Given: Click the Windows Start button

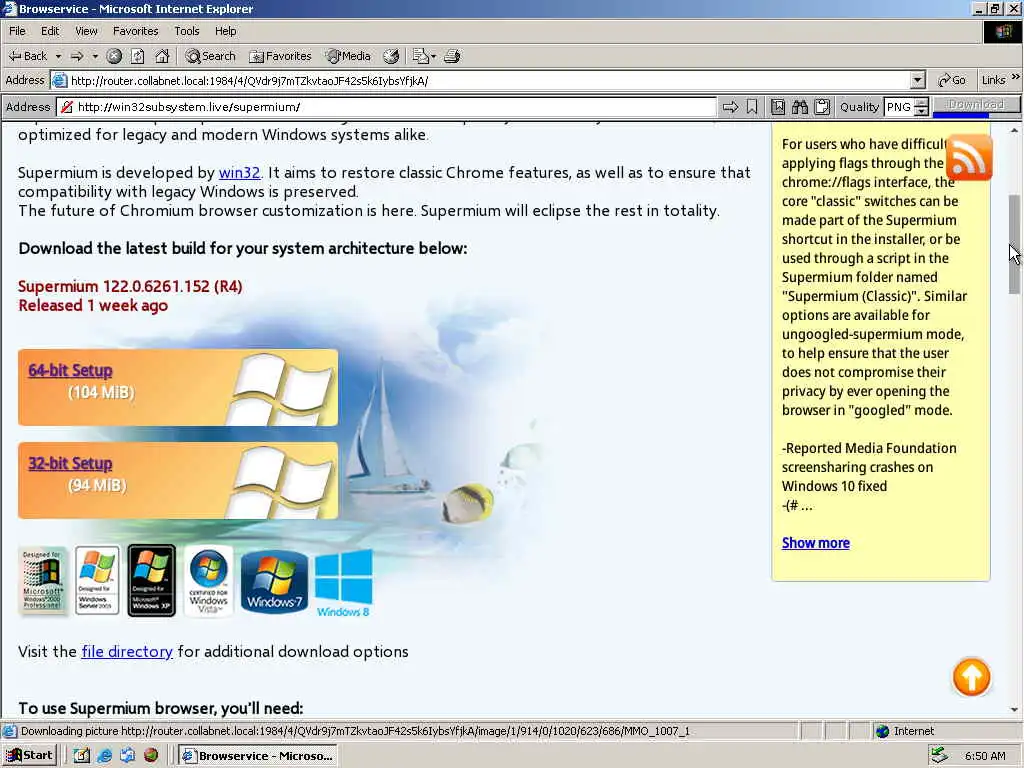Looking at the screenshot, I should click(29, 756).
